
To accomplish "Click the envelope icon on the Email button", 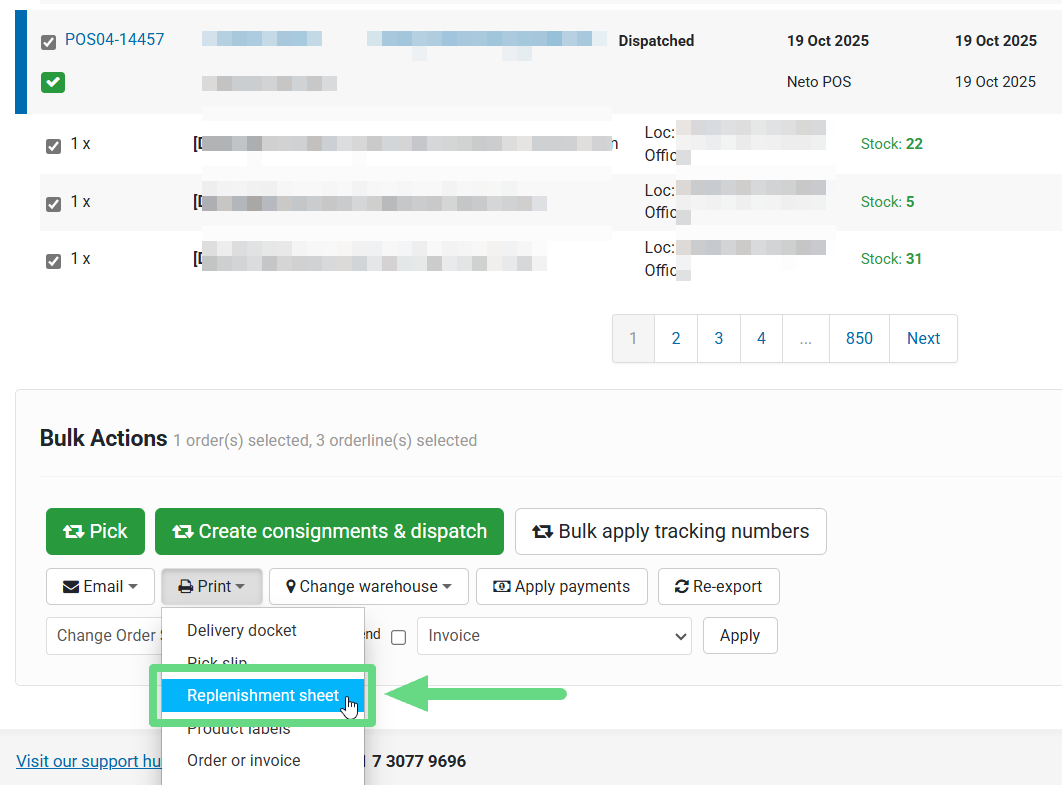I will [x=71, y=587].
